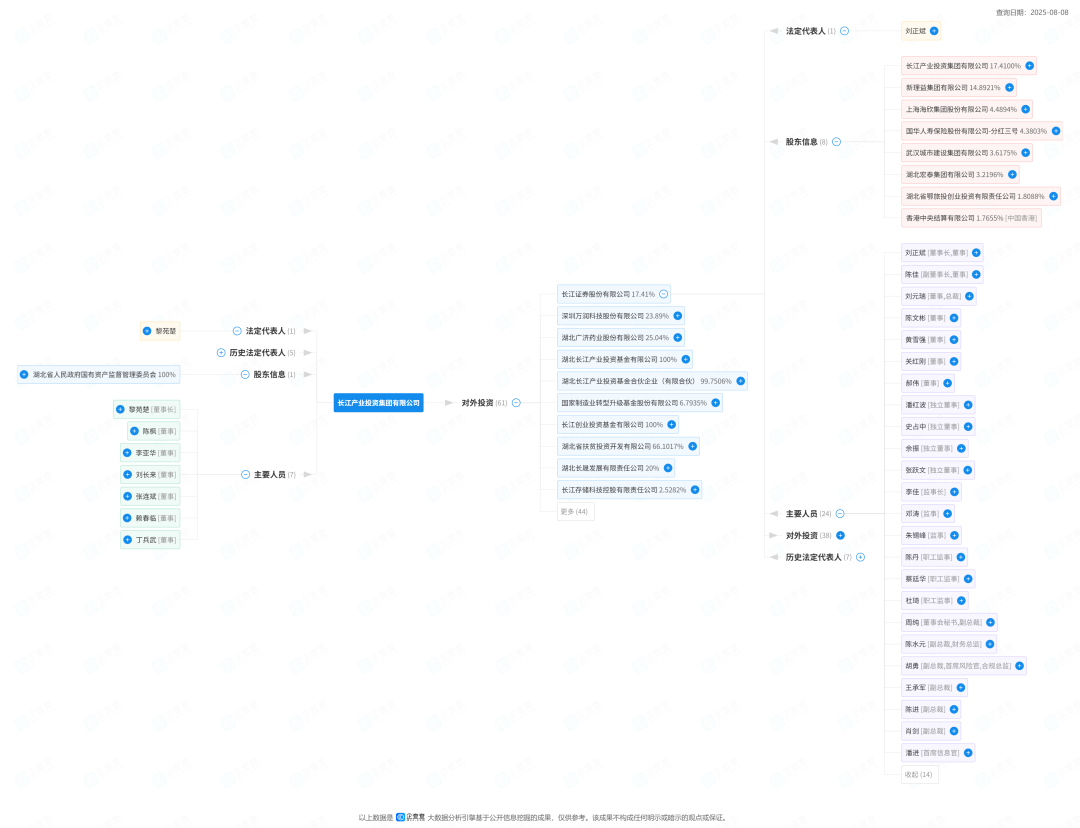
Task: Select 肖剑 [副总裁] personnel node
Action: (931, 731)
